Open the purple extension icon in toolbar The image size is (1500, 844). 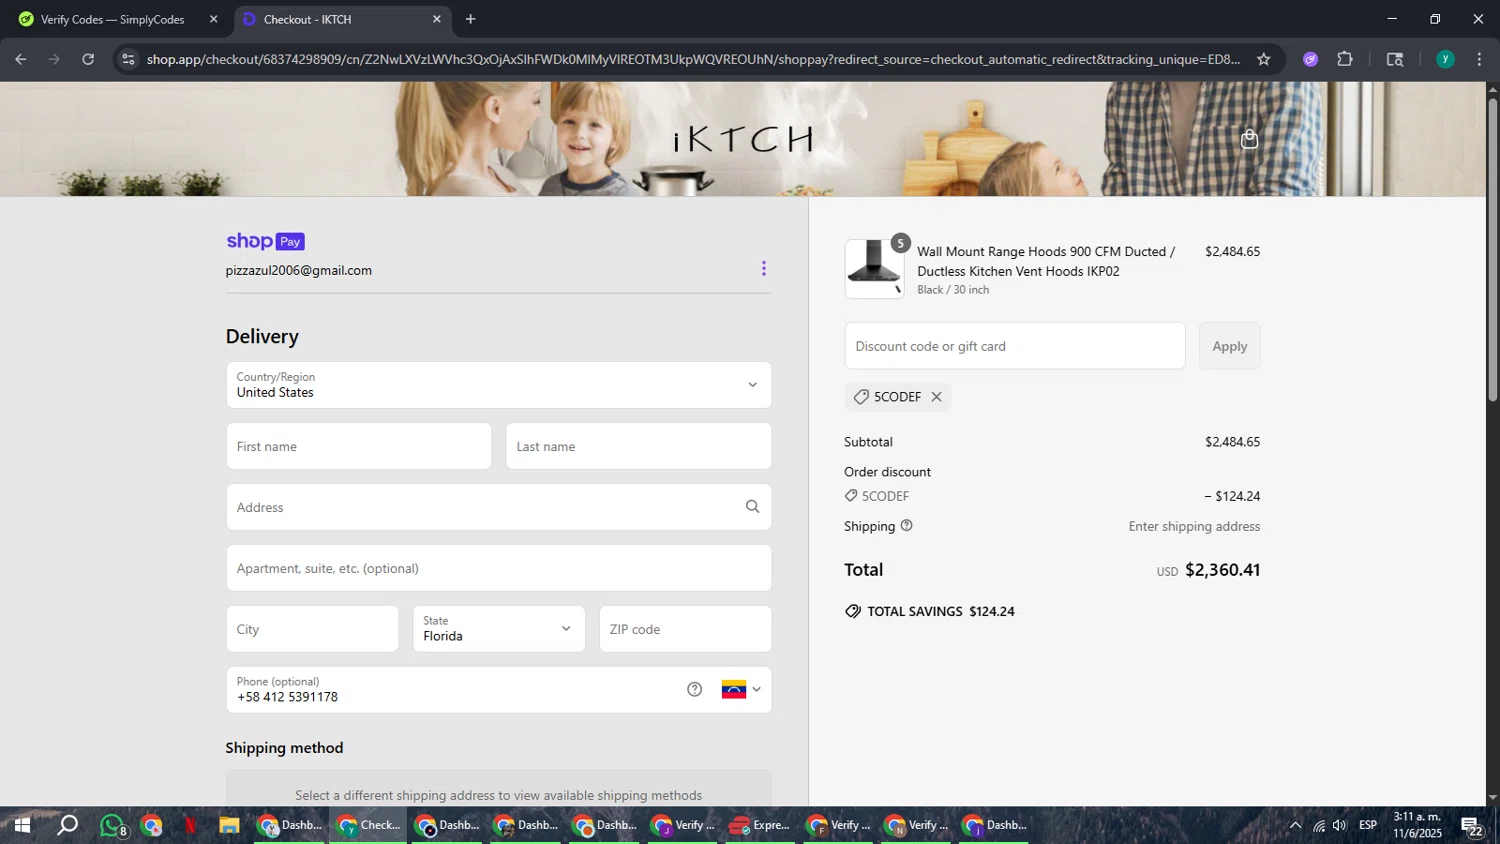(1311, 59)
